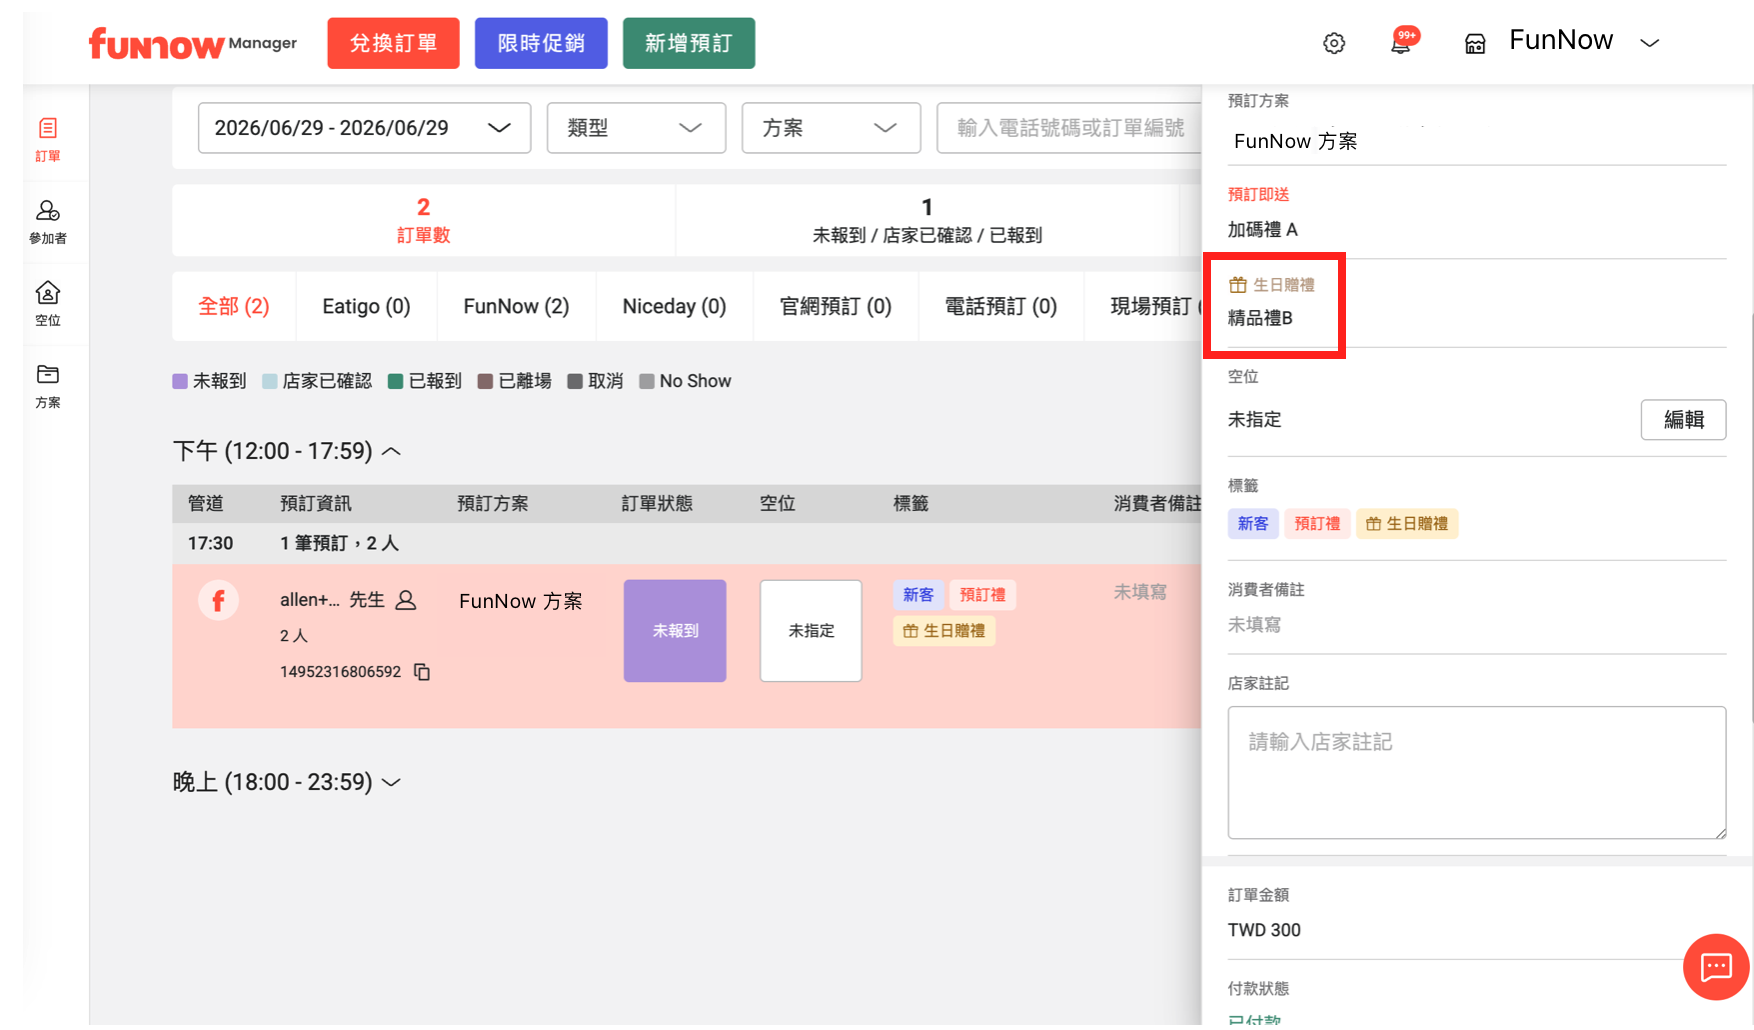The width and height of the screenshot is (1754, 1030).
Task: Open the 方案 plans sidebar icon
Action: point(48,385)
